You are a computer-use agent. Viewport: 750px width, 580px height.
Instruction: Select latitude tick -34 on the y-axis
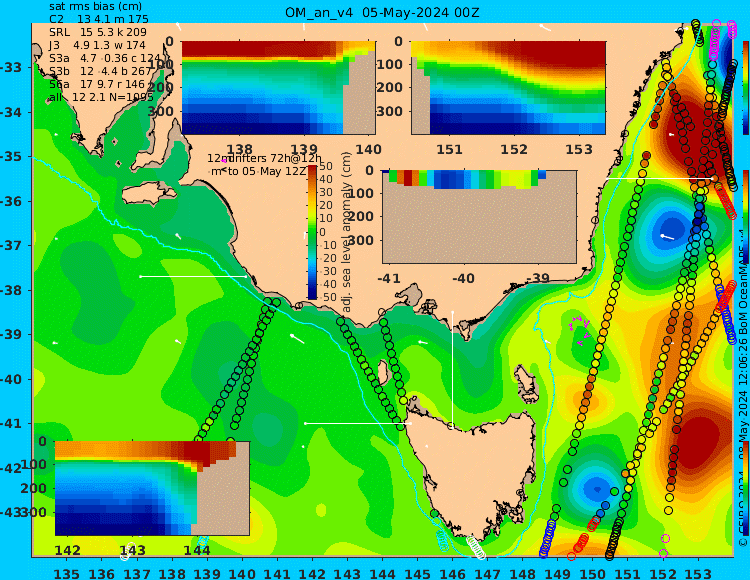point(11,112)
